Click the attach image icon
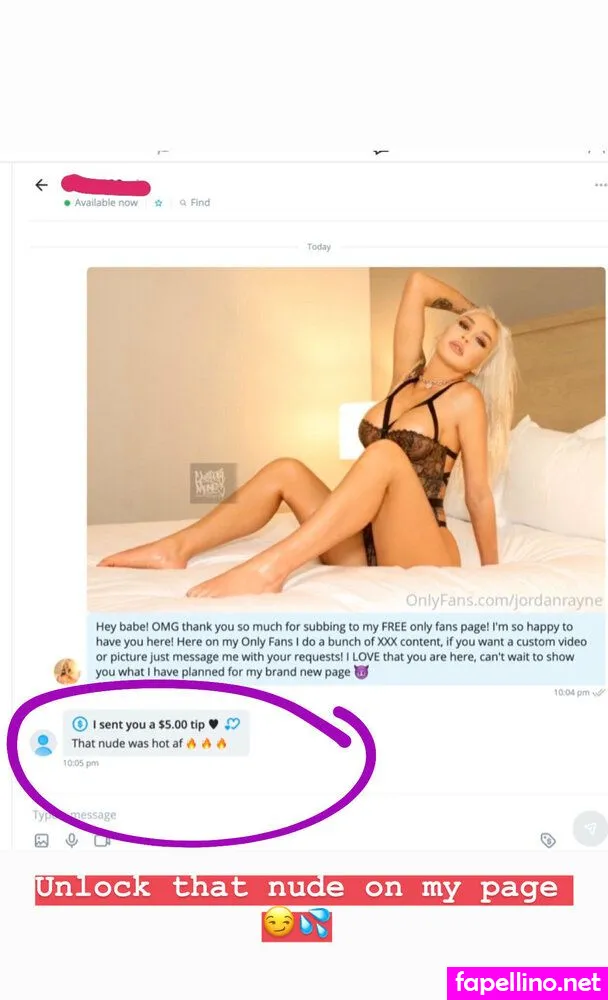Image resolution: width=608 pixels, height=1000 pixels. 41,841
